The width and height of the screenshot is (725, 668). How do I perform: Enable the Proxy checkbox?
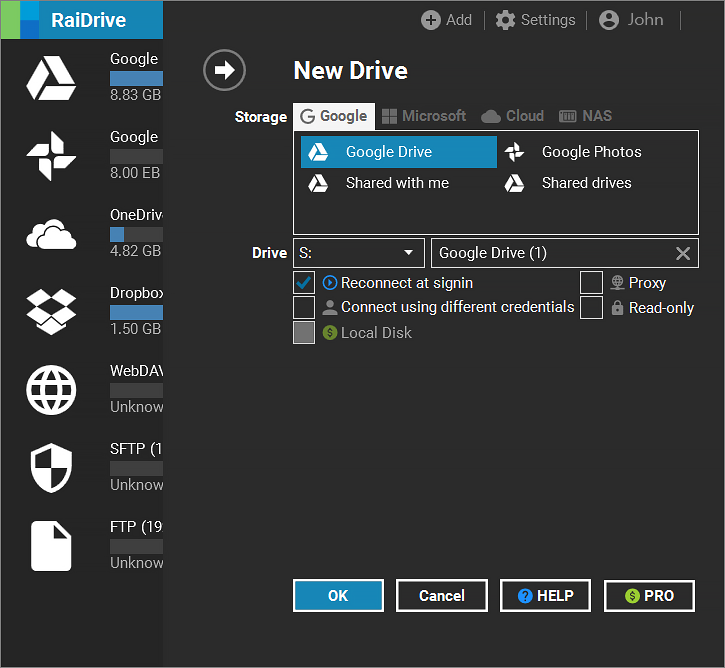tap(591, 282)
